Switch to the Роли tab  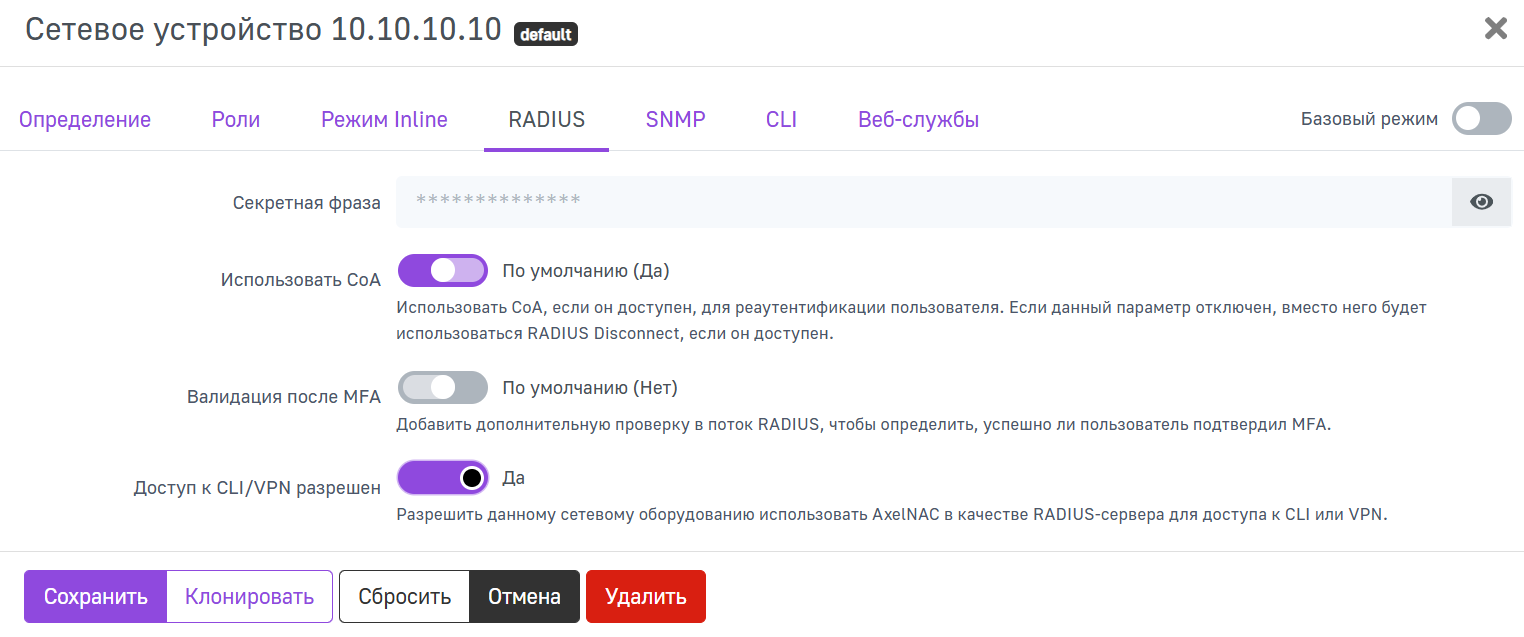click(236, 120)
